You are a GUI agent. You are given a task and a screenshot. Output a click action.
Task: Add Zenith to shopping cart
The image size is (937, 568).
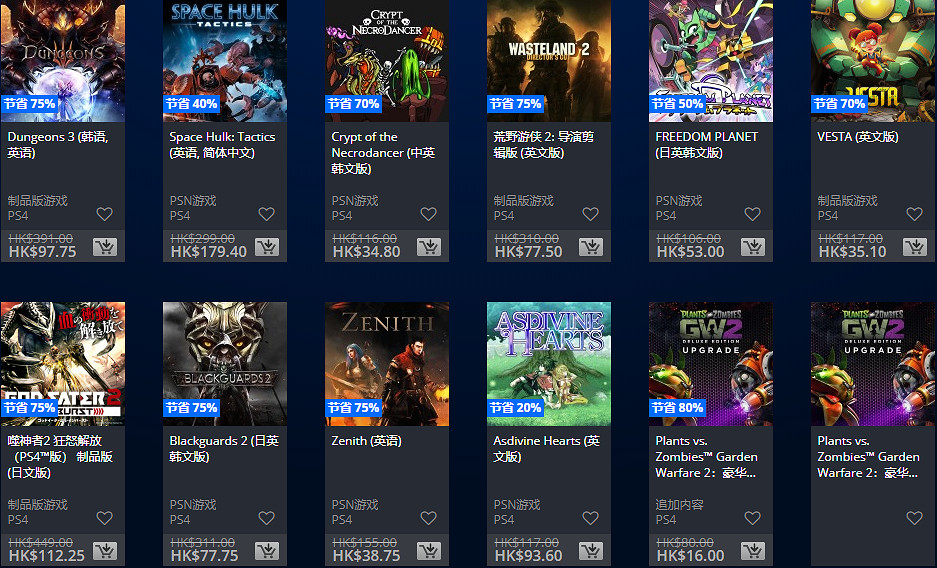pyautogui.click(x=429, y=551)
